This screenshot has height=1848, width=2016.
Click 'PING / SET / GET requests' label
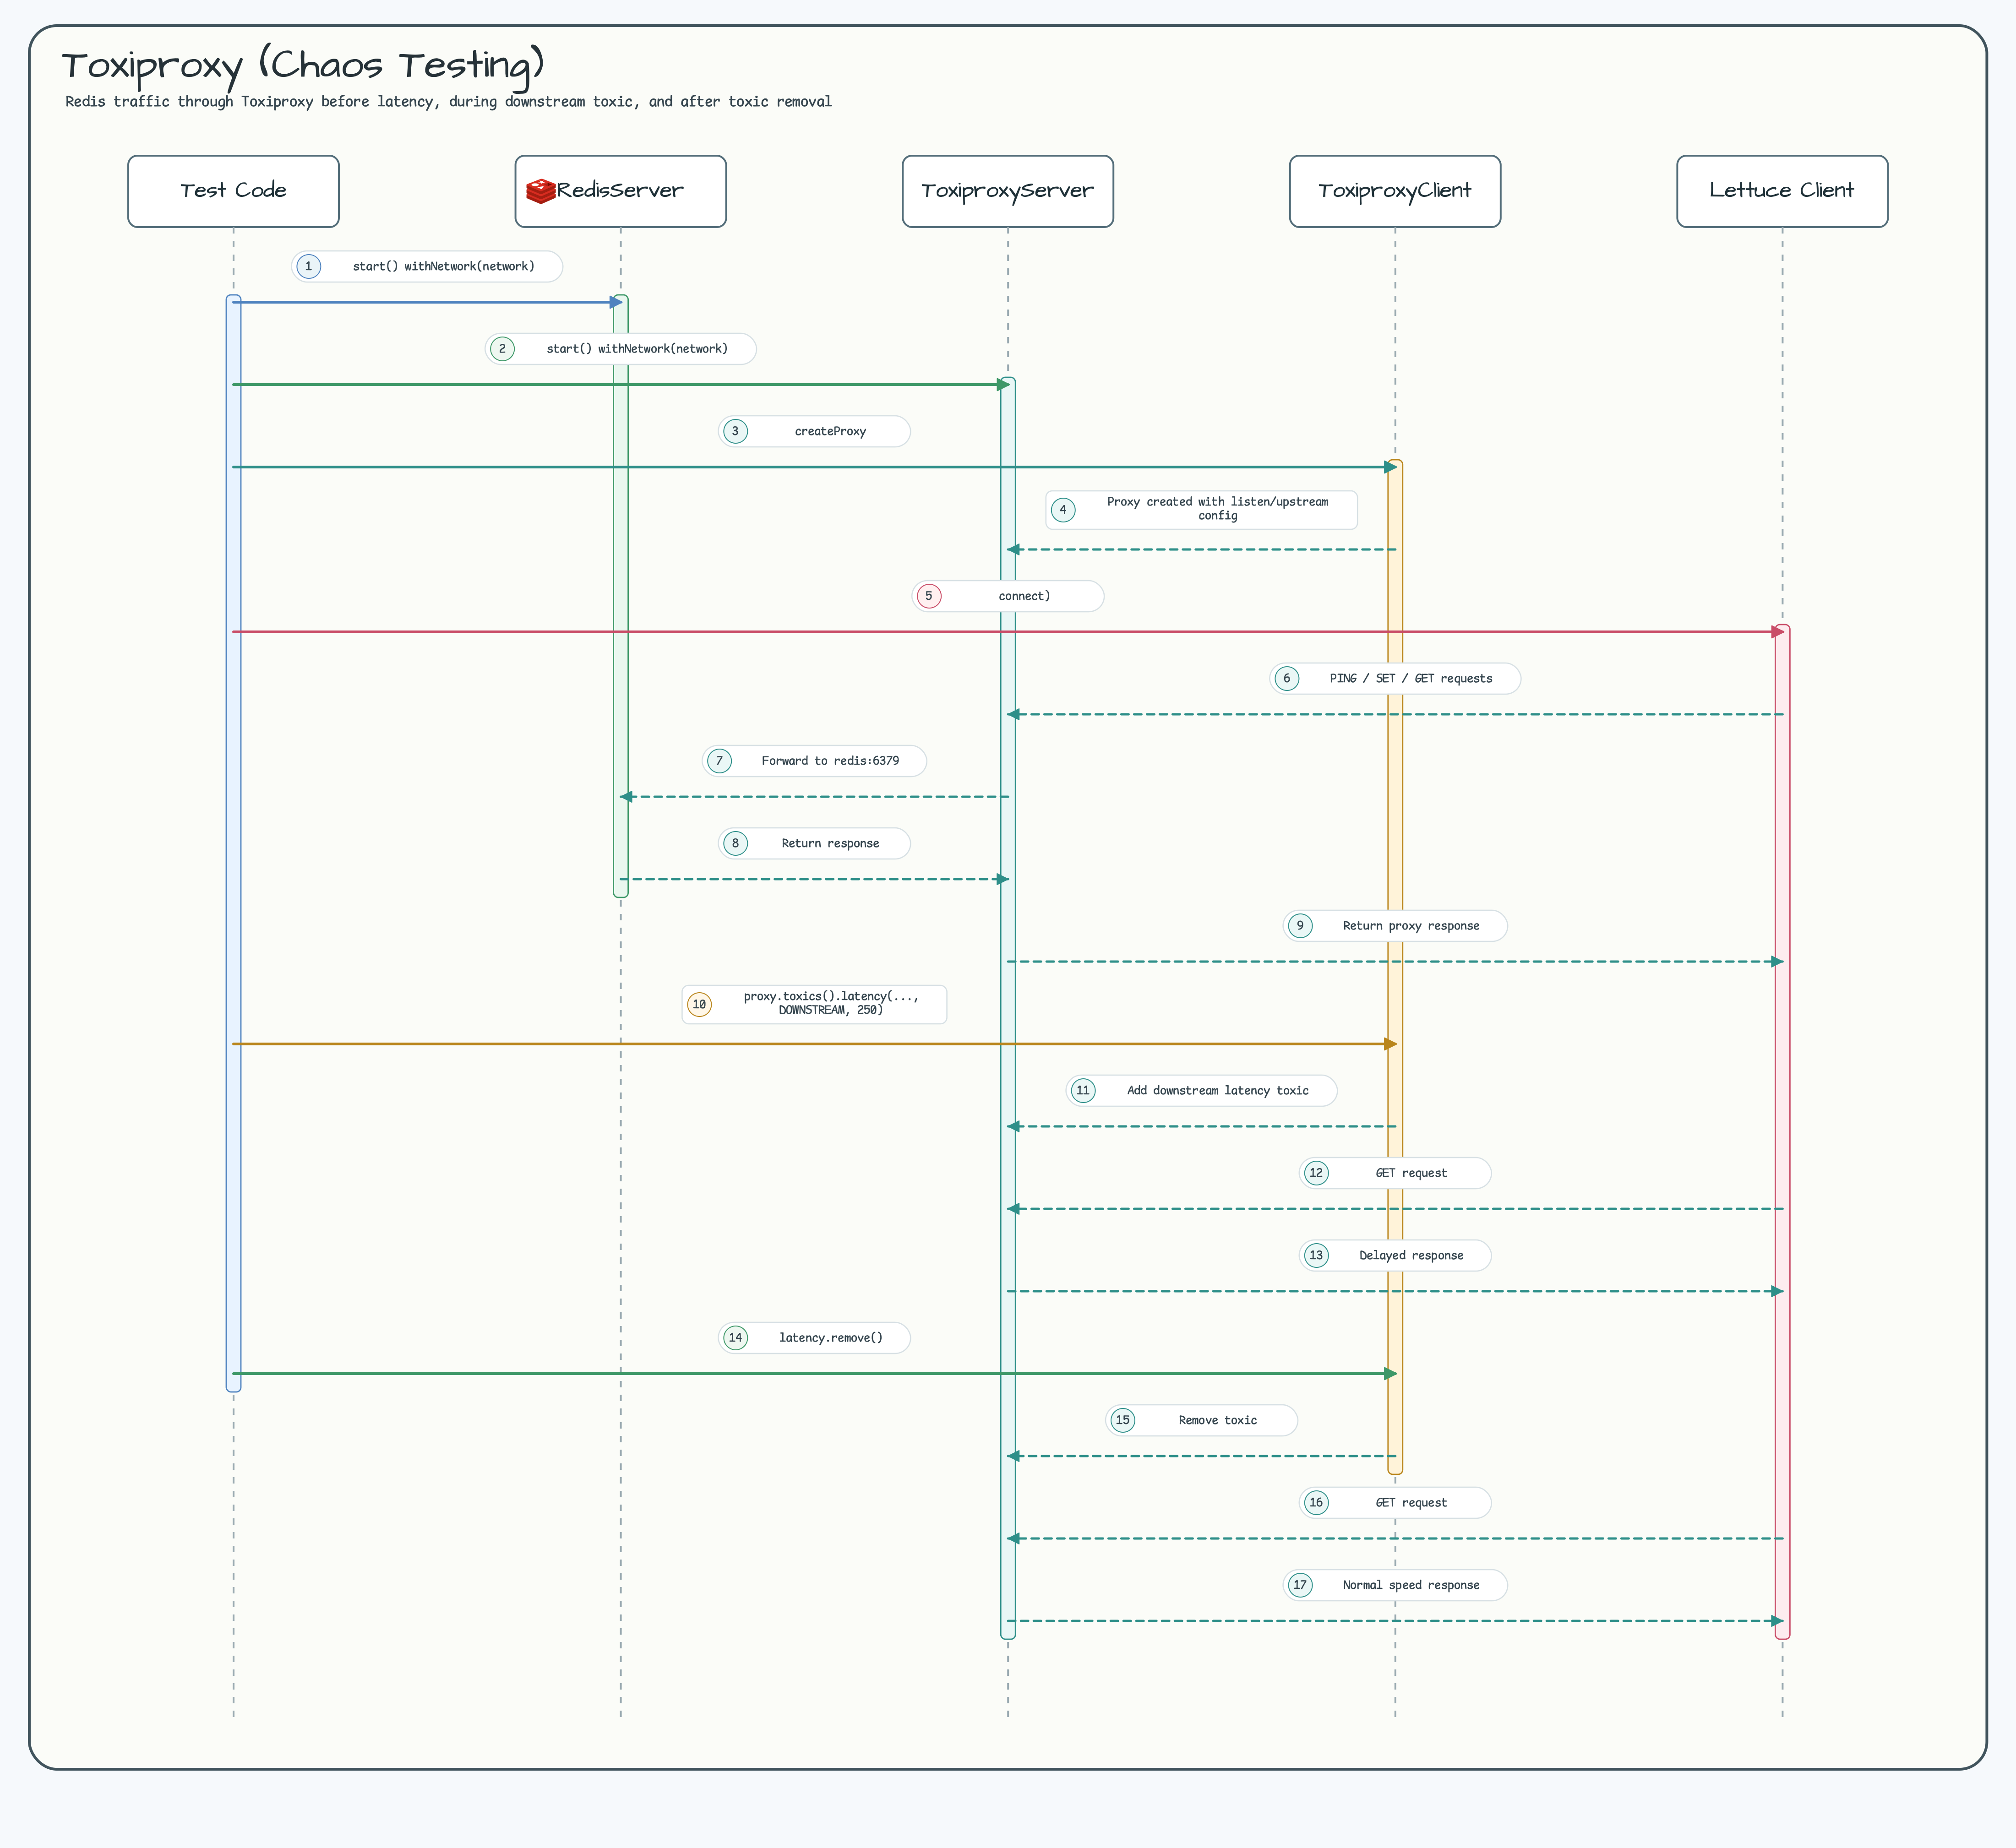tap(1395, 678)
